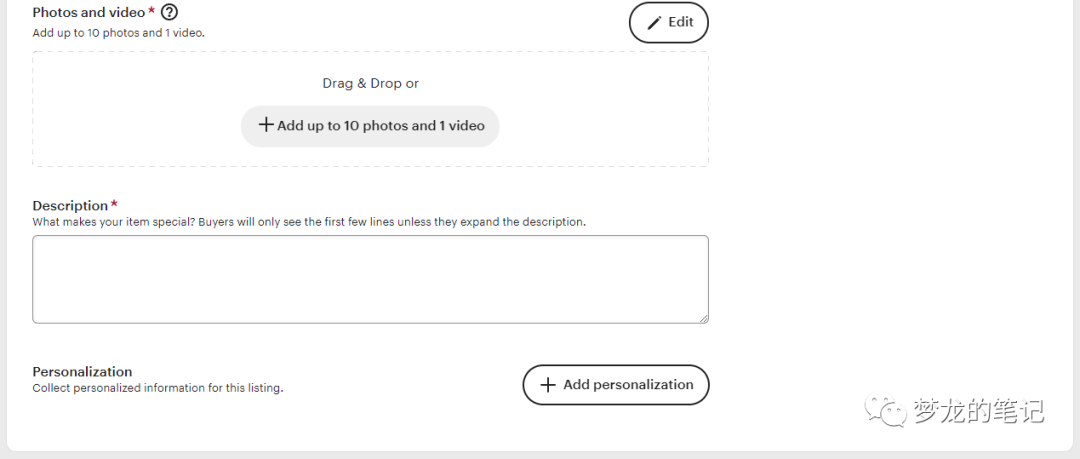Click the help question mark beside Photos and video
This screenshot has width=1080, height=459.
coord(169,13)
